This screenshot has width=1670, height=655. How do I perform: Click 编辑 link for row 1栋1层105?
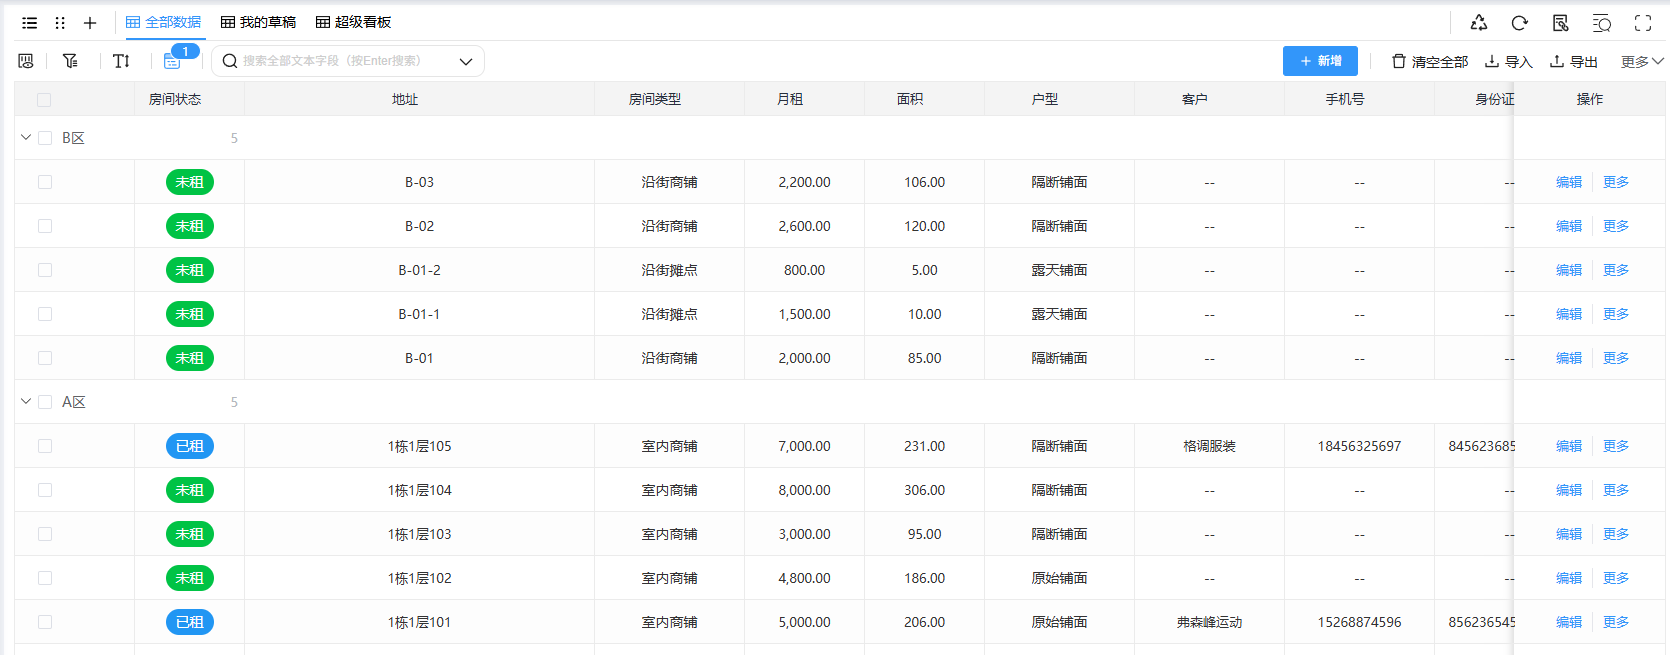[1568, 446]
